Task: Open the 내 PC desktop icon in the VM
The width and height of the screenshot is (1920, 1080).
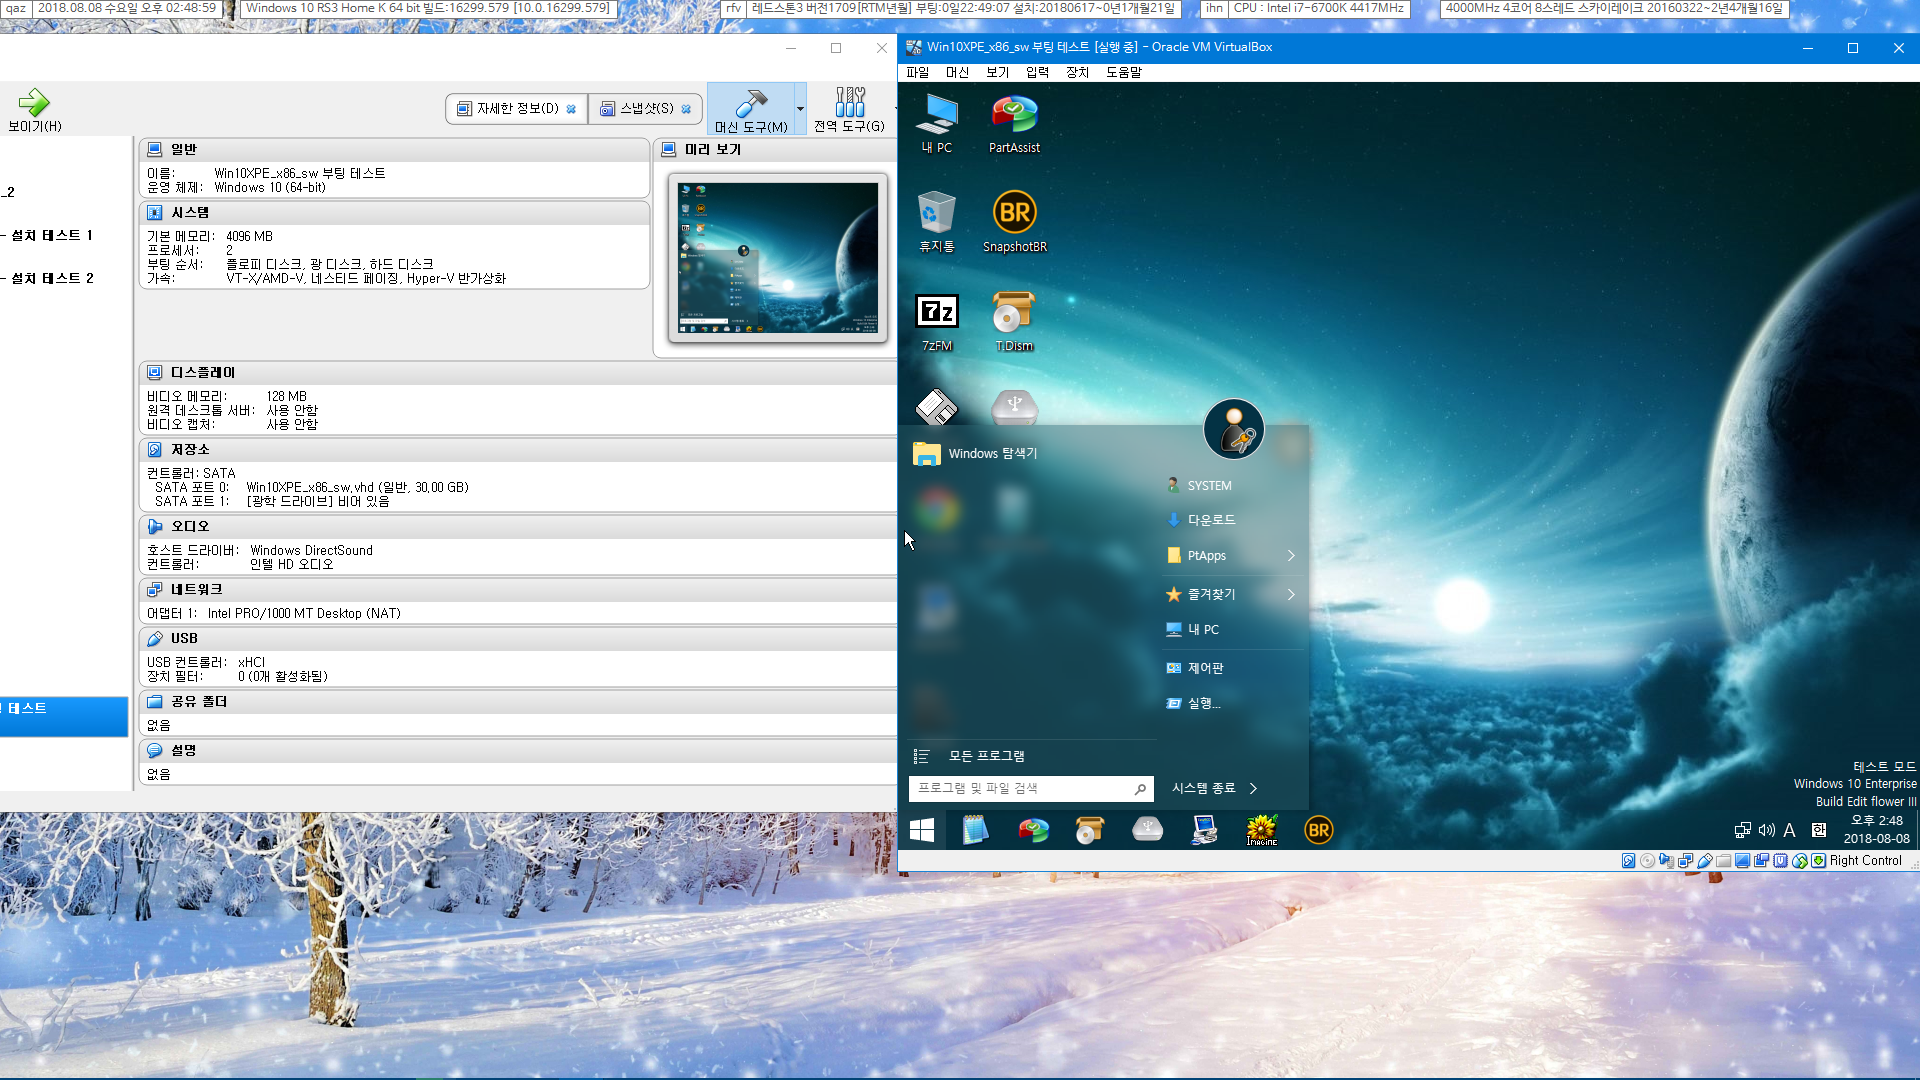Action: coord(937,124)
